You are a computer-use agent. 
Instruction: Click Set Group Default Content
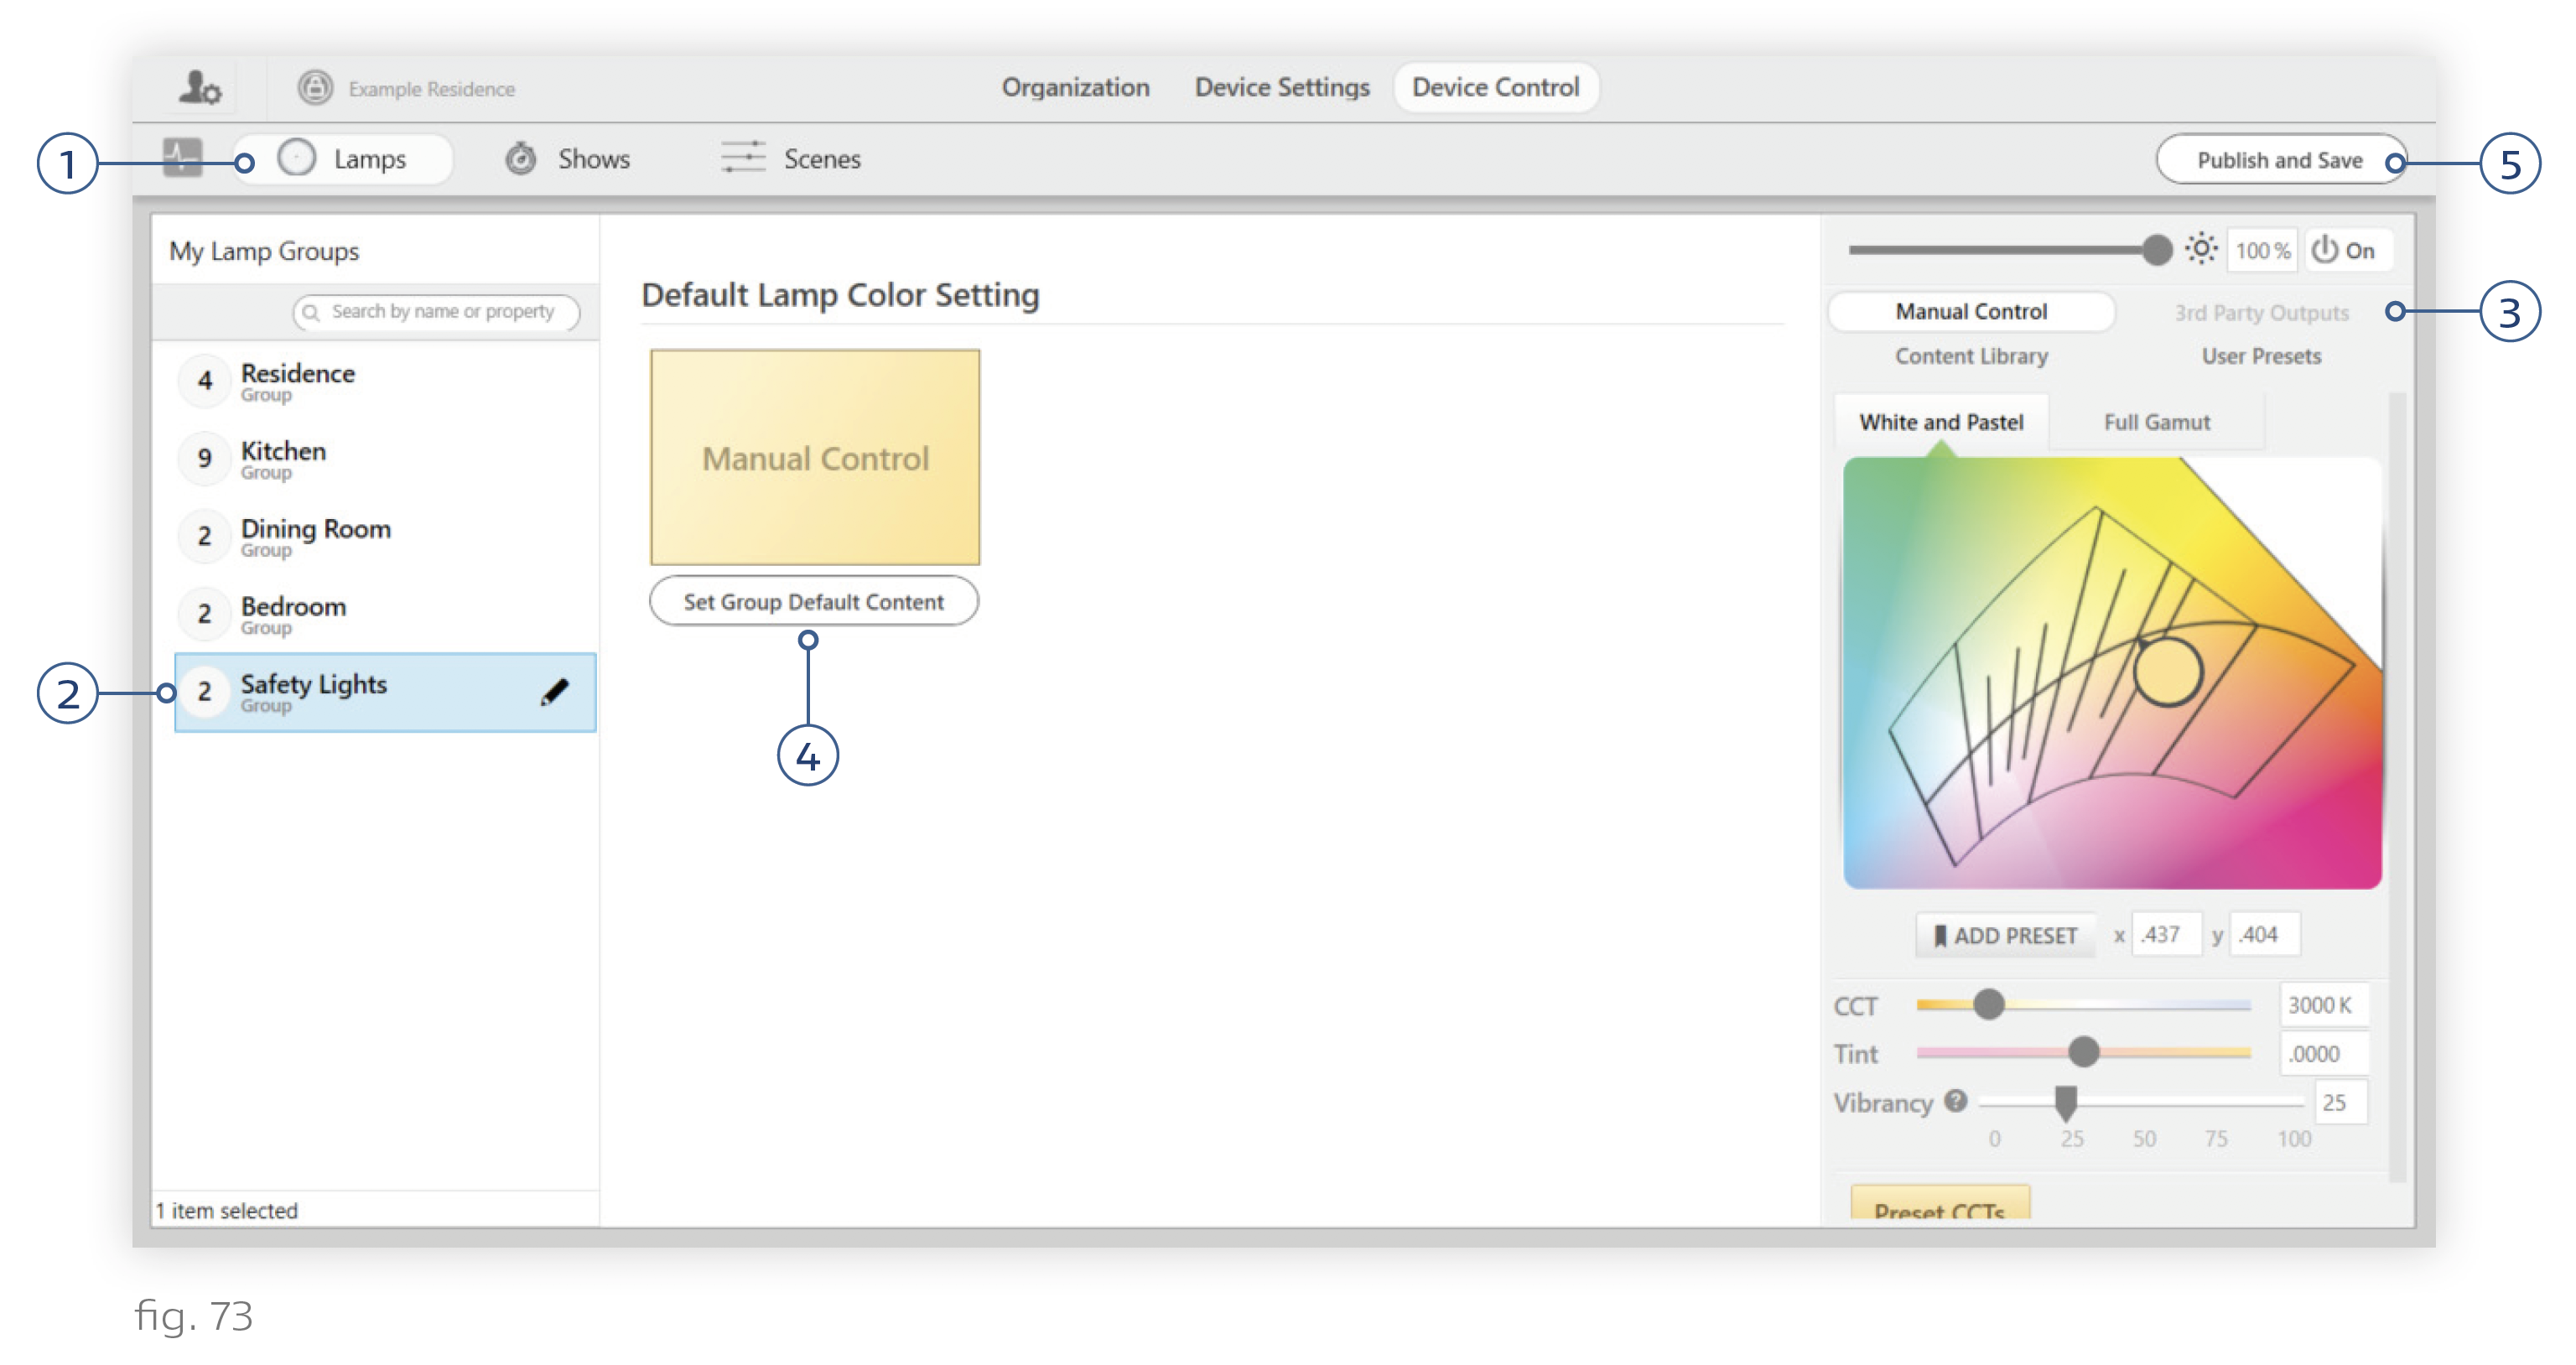(813, 601)
